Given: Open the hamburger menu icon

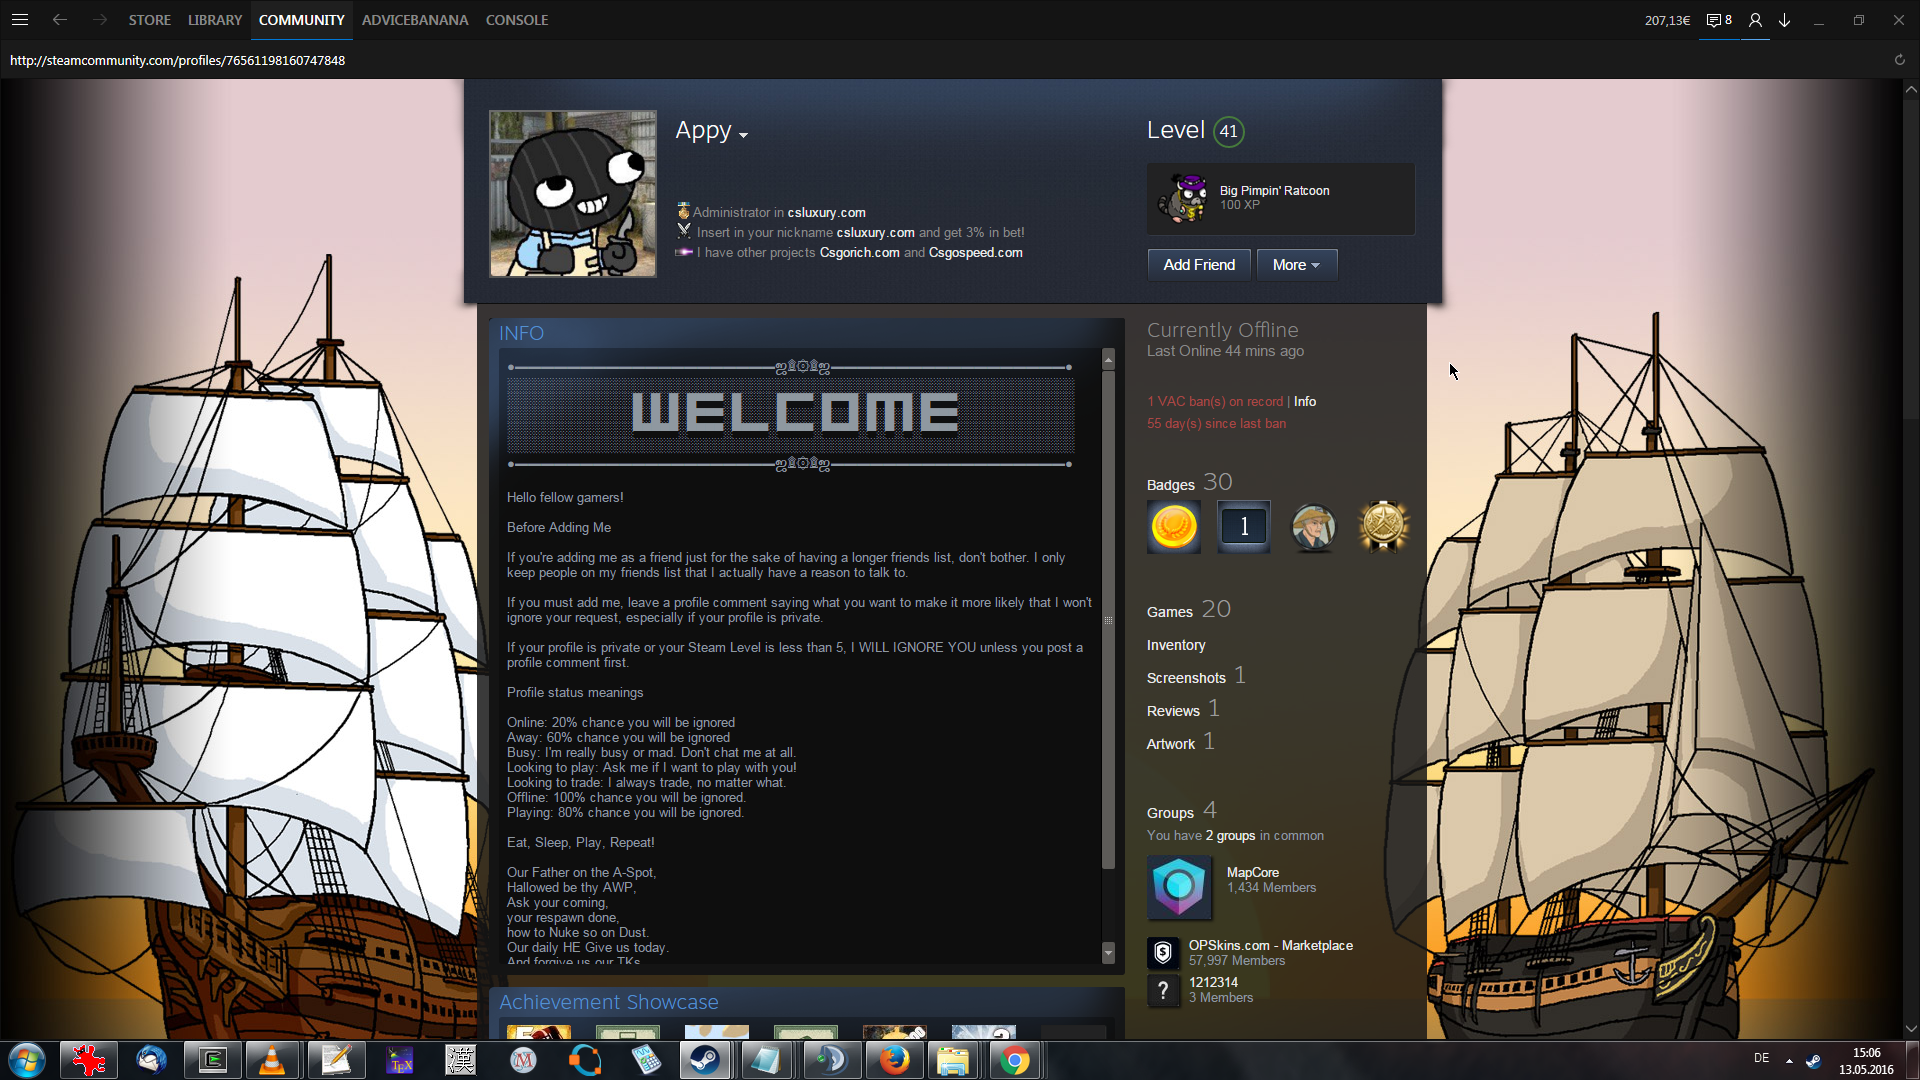Looking at the screenshot, I should tap(19, 20).
